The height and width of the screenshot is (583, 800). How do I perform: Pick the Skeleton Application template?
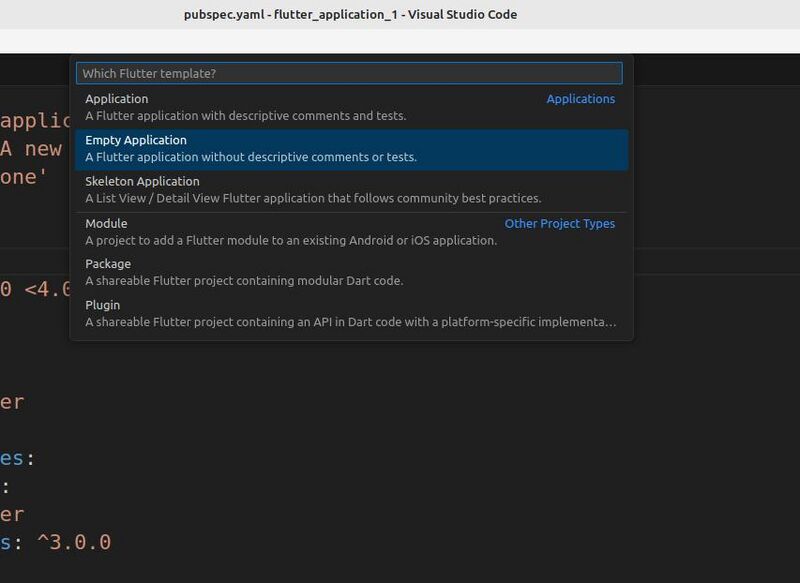352,190
